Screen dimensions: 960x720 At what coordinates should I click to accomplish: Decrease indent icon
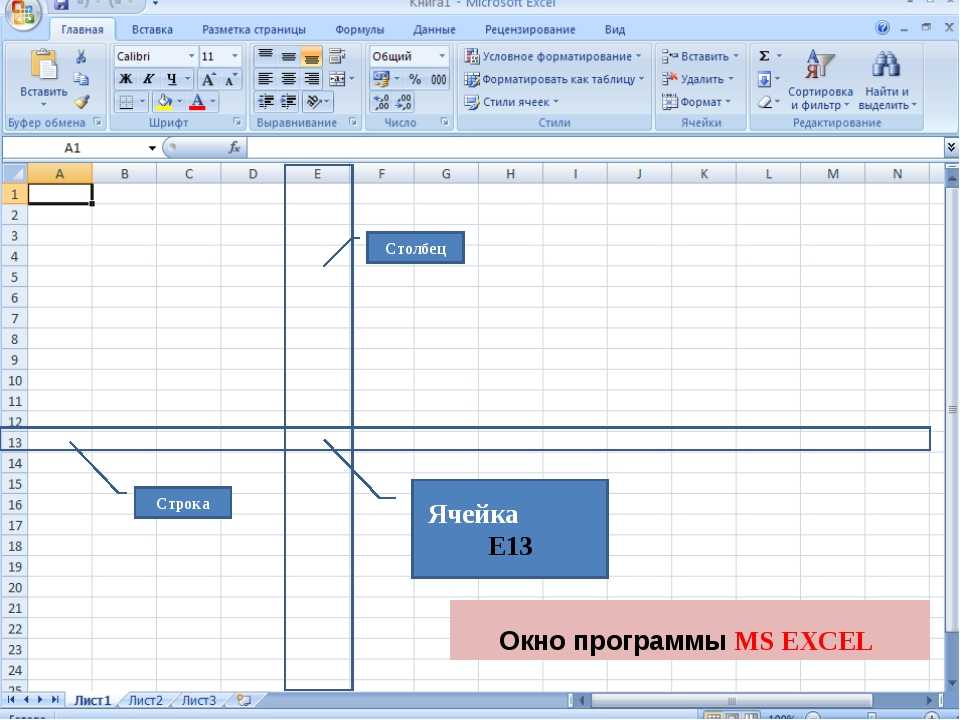pos(265,102)
